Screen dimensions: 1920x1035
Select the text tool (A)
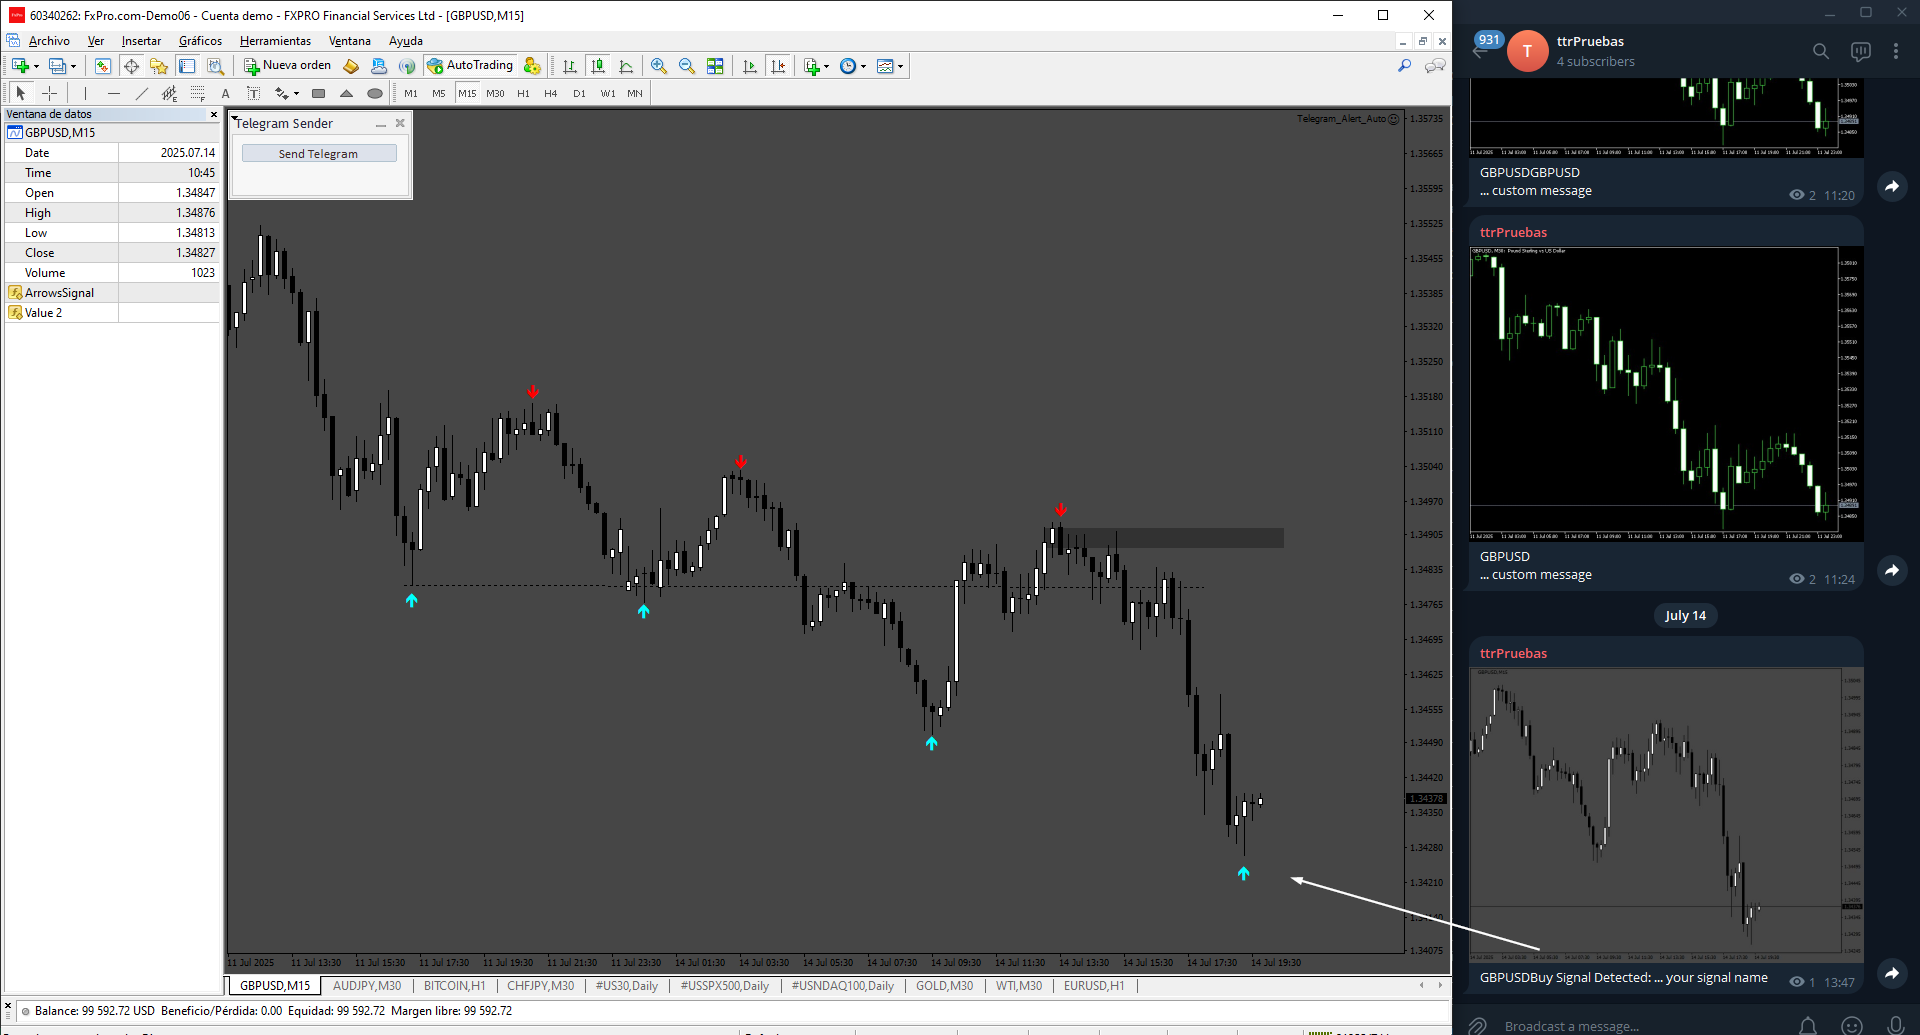pyautogui.click(x=226, y=93)
